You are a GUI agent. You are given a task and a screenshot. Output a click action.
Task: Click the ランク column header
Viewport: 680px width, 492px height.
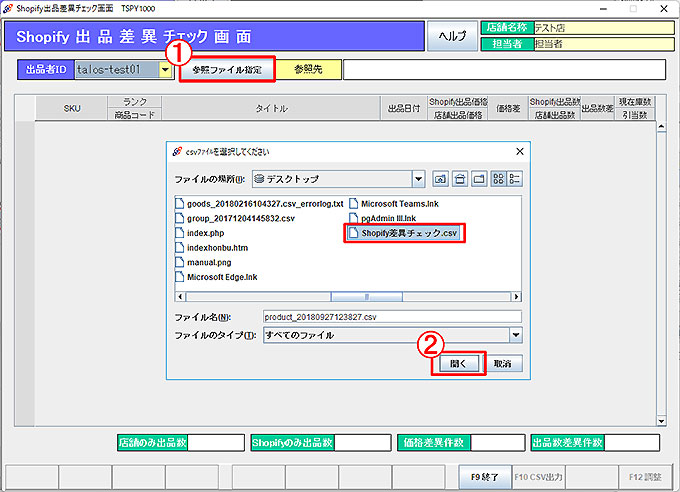coord(134,102)
